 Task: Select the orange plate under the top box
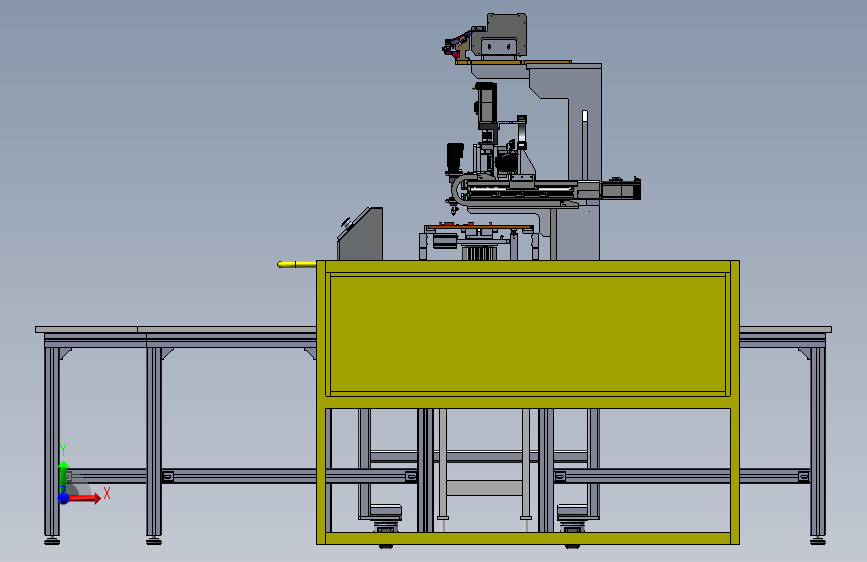[514, 62]
